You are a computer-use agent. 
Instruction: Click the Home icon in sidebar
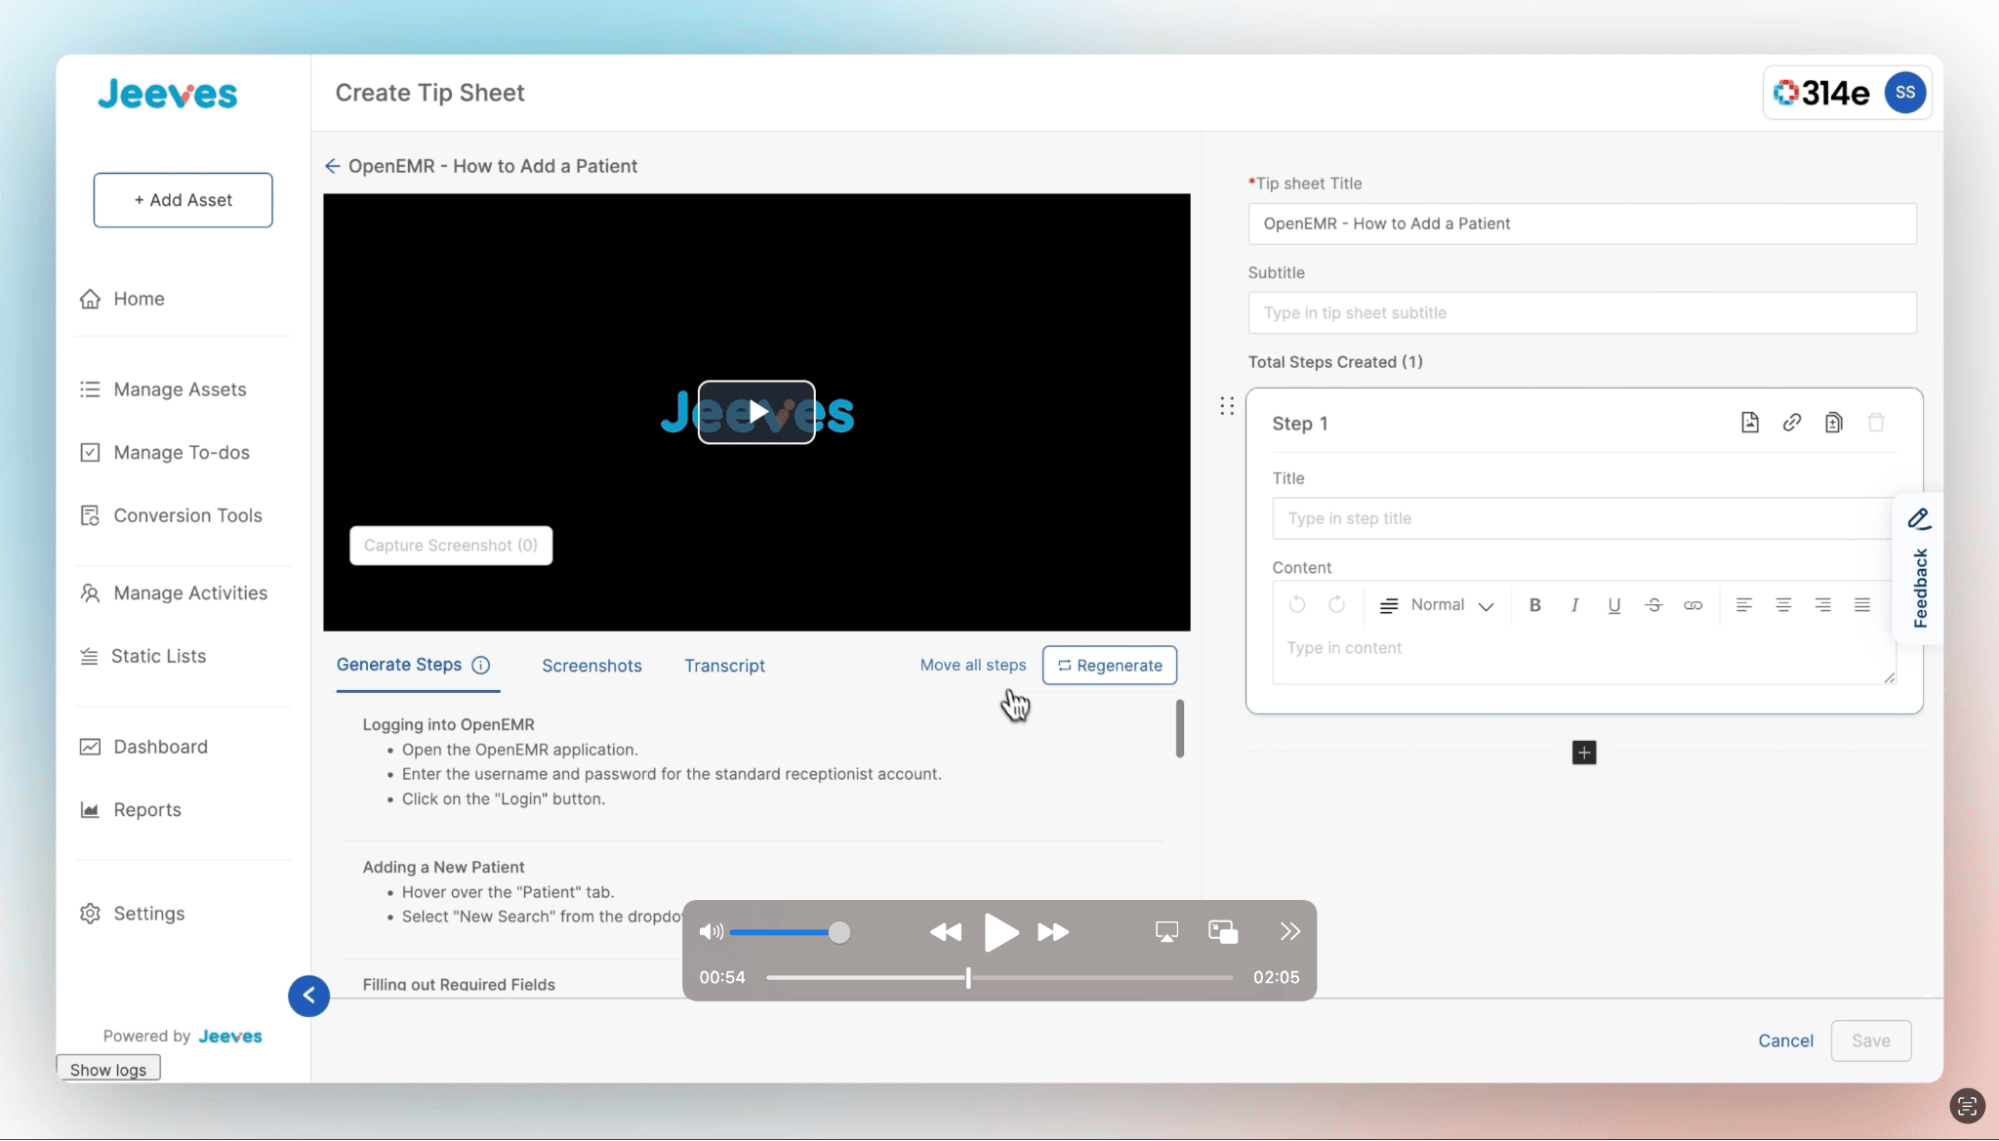(90, 299)
